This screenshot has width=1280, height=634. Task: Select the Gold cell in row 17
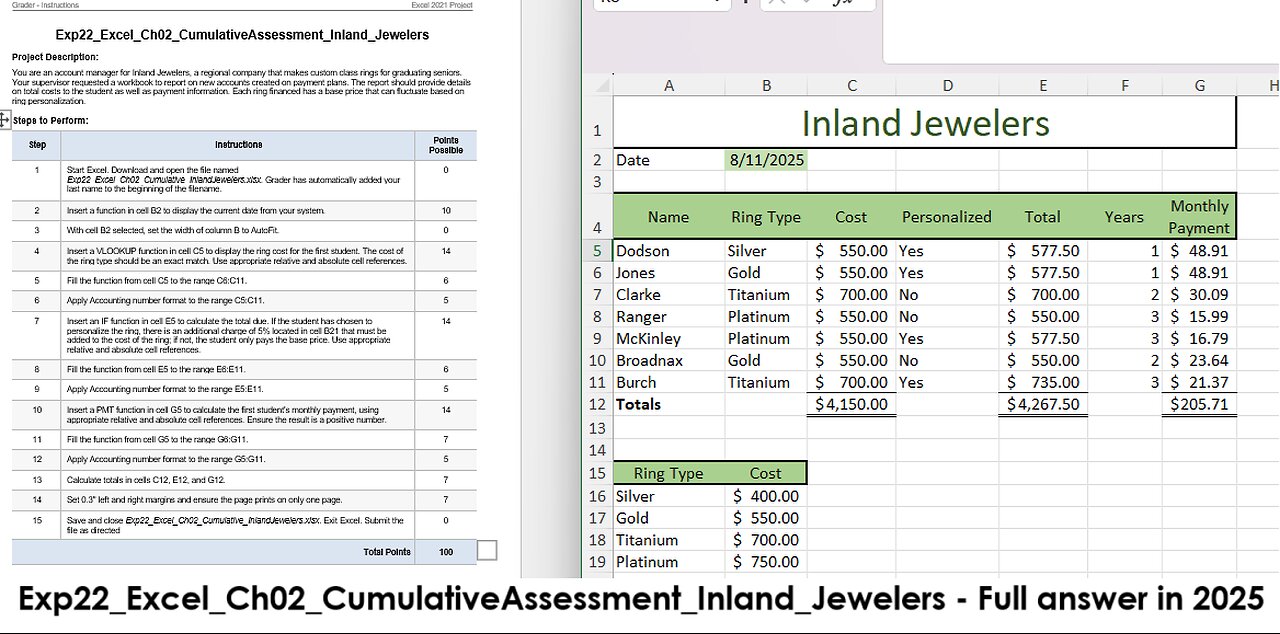669,518
